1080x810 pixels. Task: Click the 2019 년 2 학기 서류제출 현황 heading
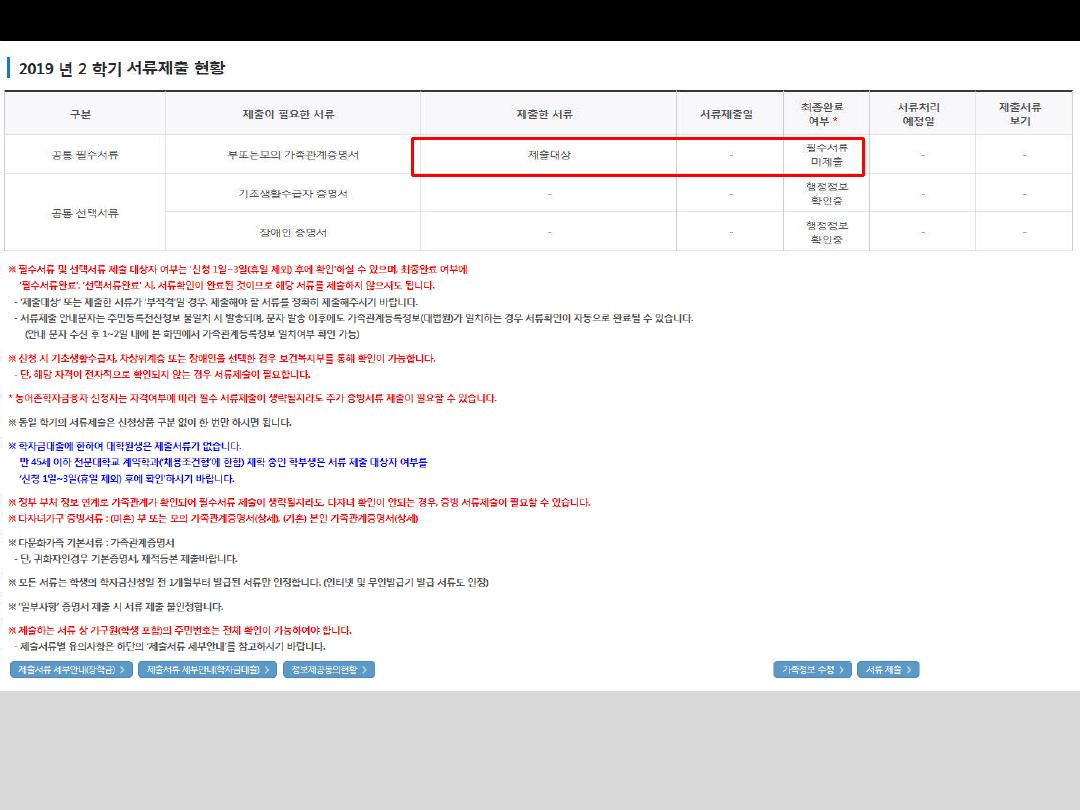click(x=122, y=68)
